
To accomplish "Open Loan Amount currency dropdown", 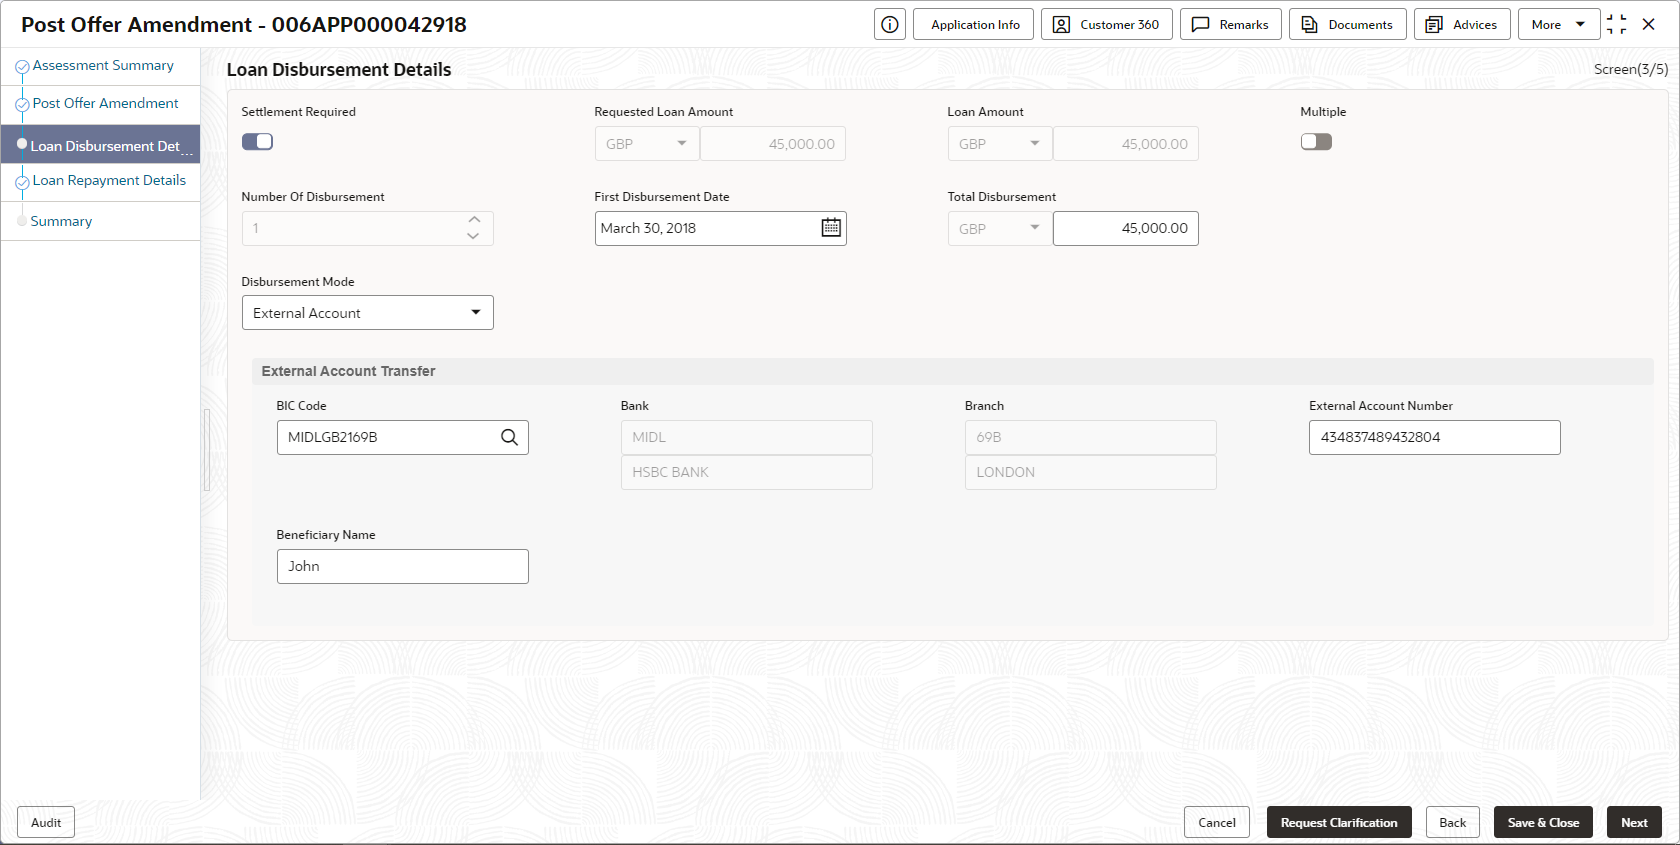I will coord(1000,144).
